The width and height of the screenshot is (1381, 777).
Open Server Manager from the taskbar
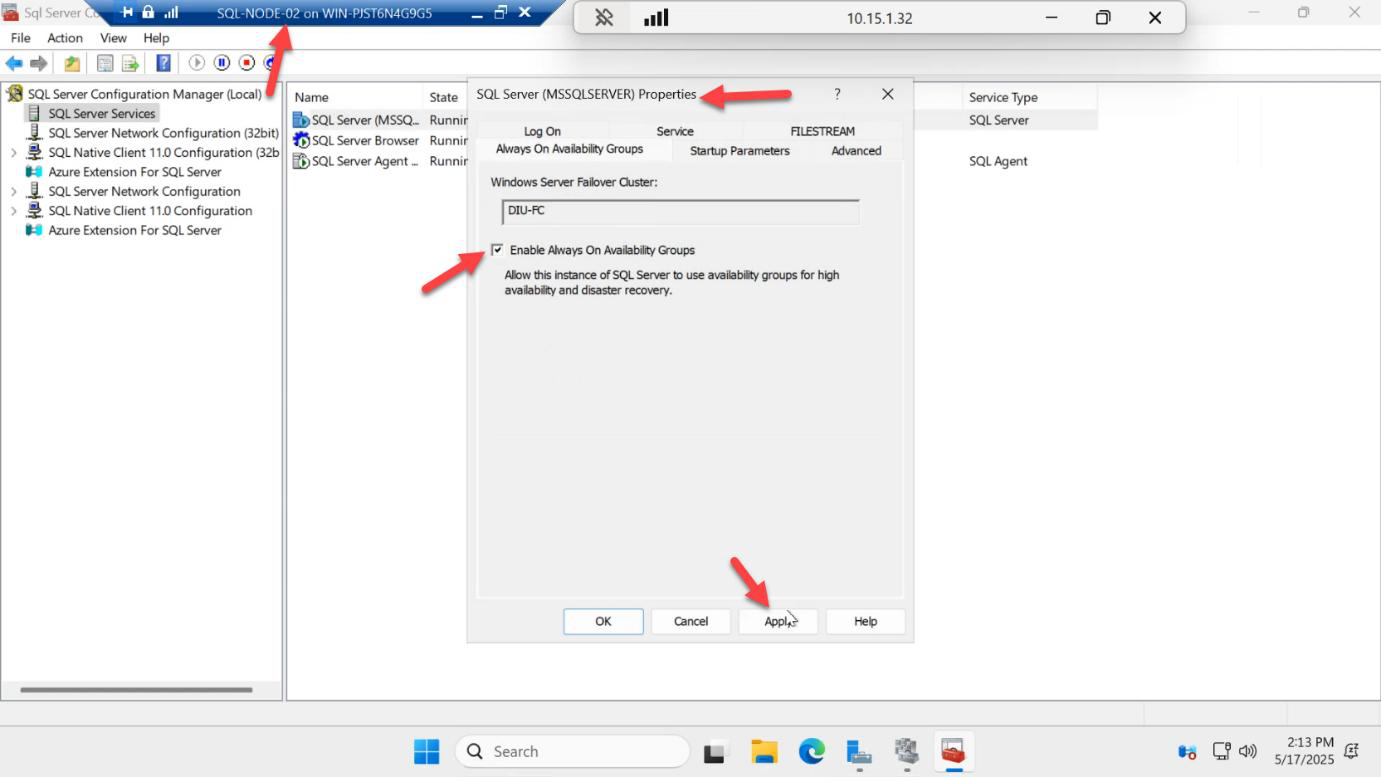(859, 751)
